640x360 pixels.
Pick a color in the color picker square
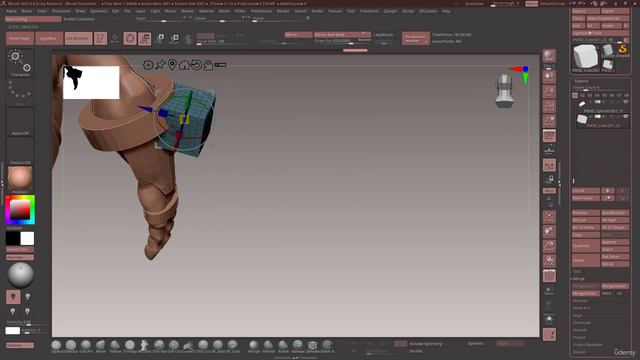click(20, 210)
